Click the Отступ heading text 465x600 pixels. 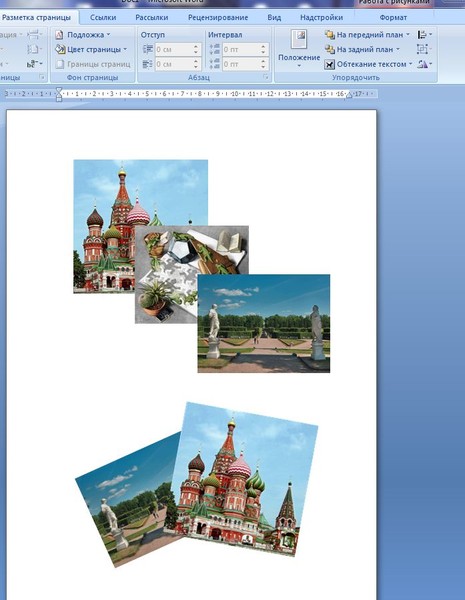point(153,35)
